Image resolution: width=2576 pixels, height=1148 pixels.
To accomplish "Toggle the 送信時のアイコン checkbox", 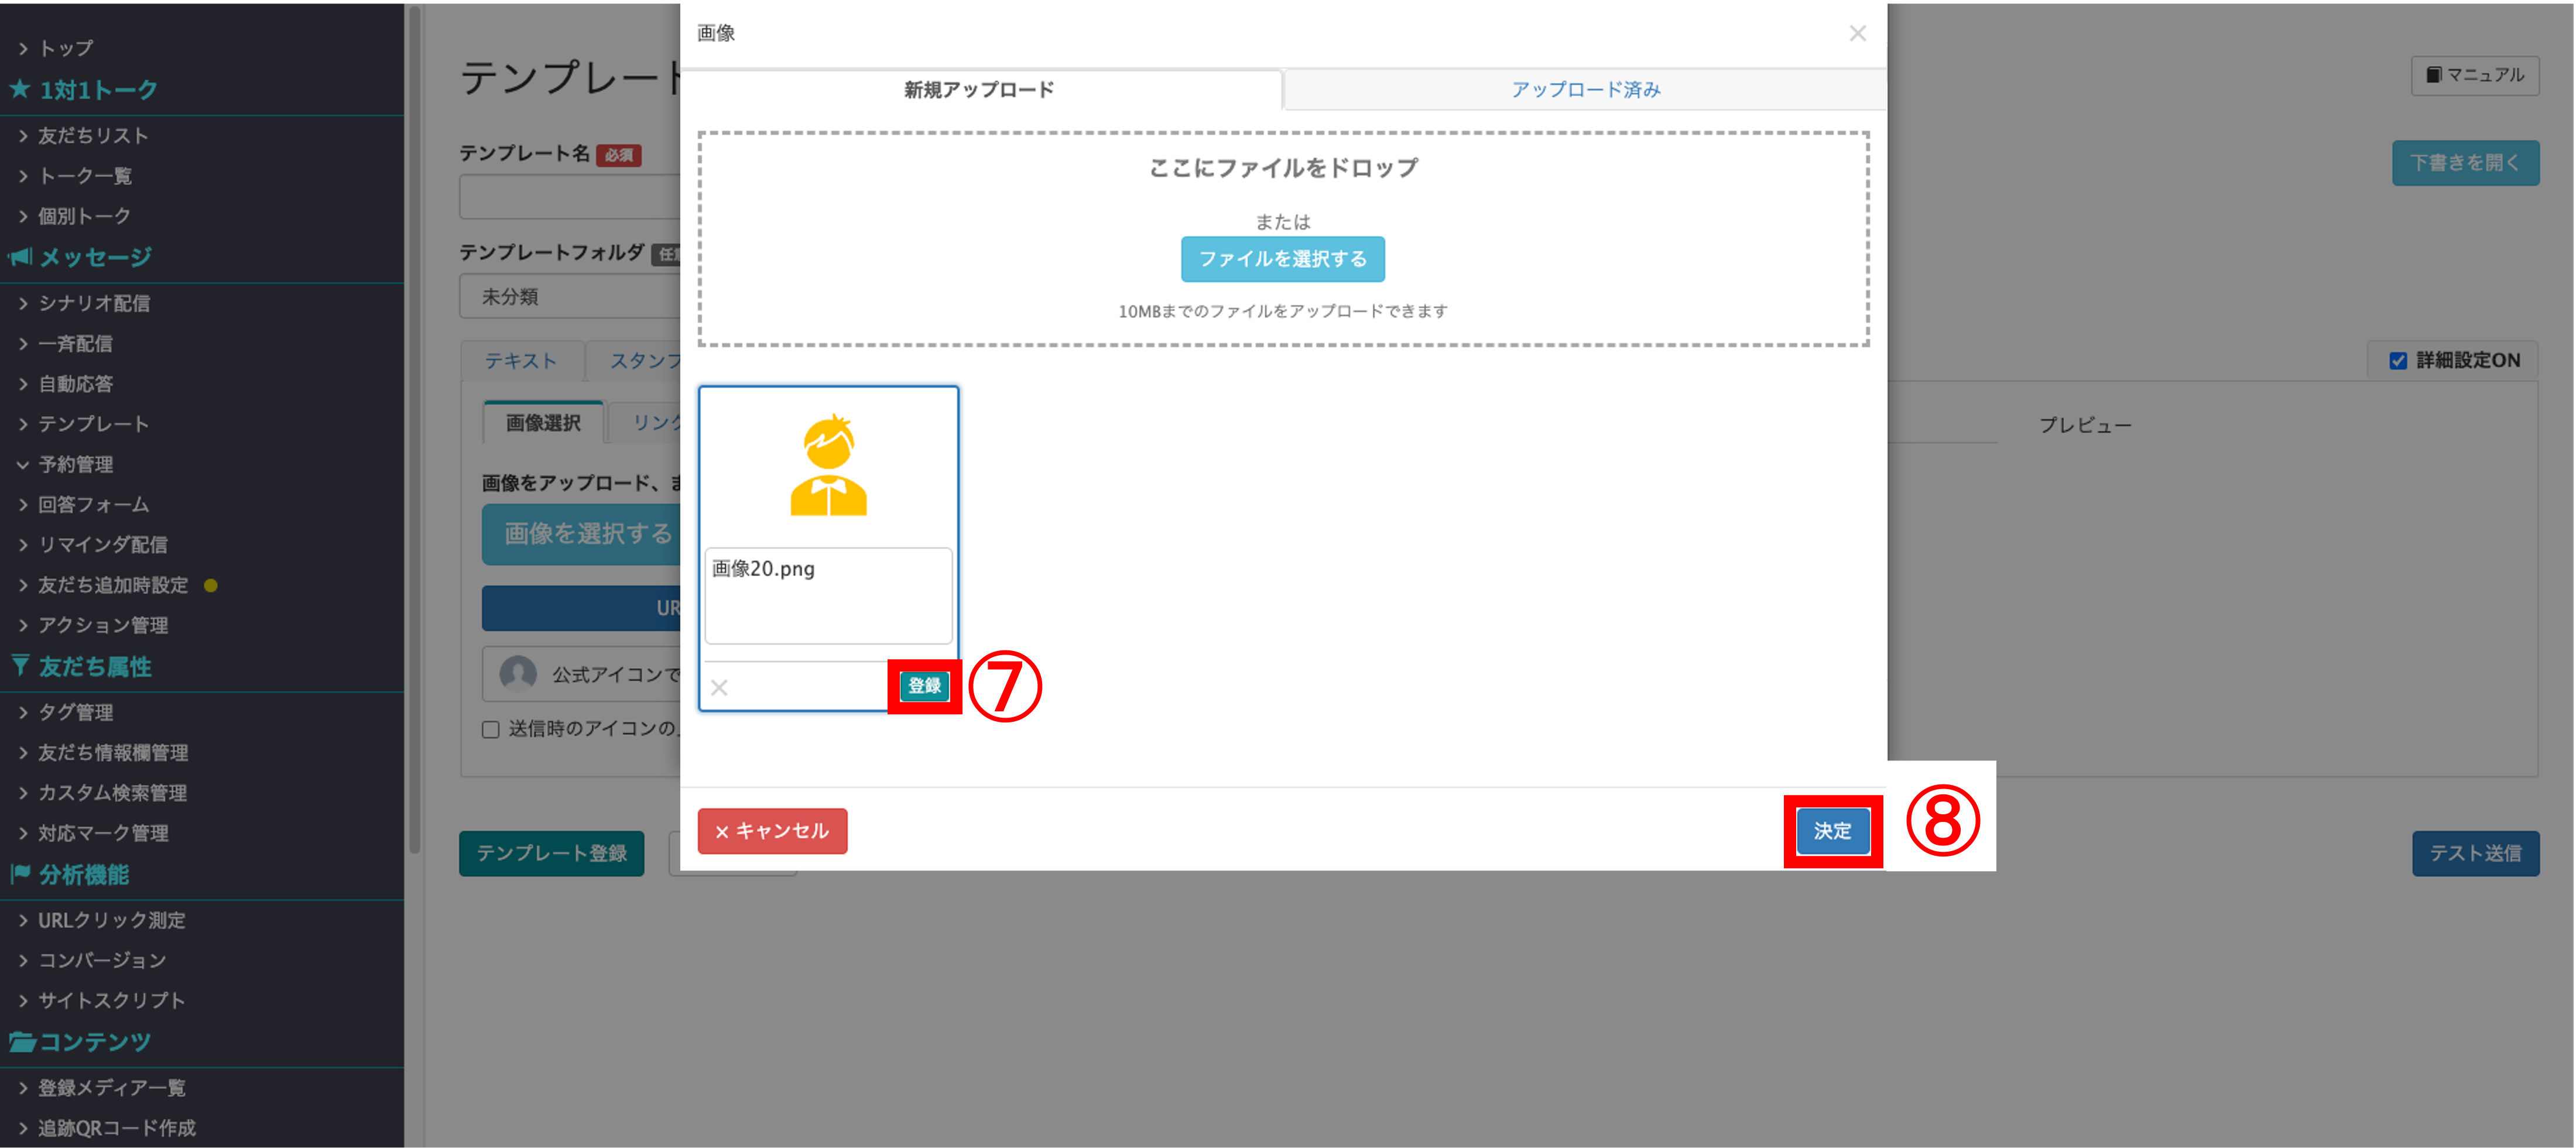I will (x=490, y=729).
